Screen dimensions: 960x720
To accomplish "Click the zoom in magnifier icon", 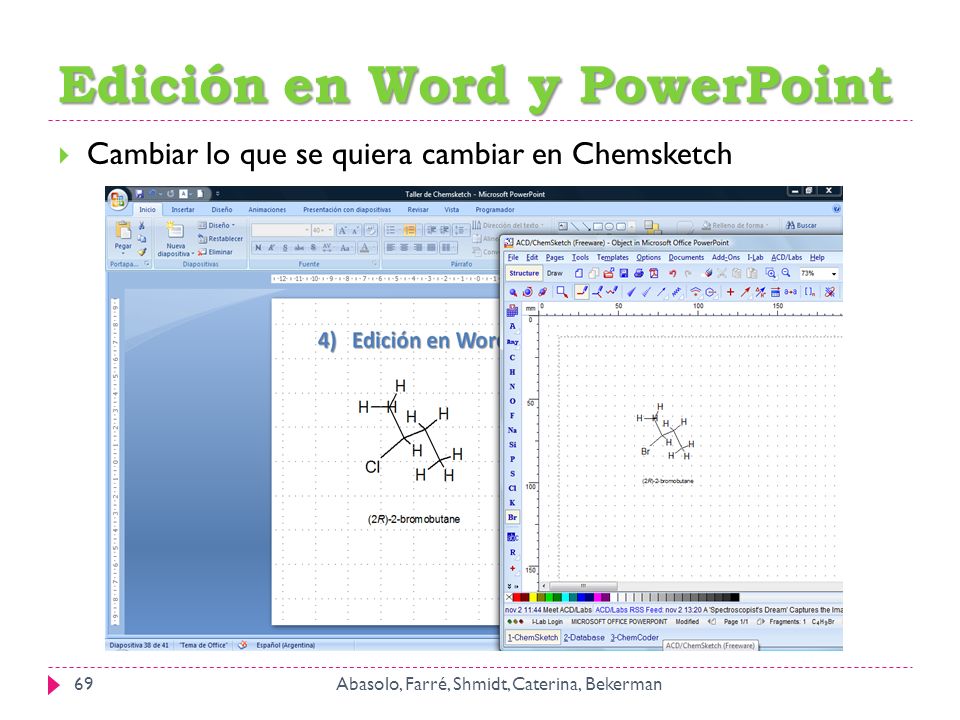I will pyautogui.click(x=770, y=273).
